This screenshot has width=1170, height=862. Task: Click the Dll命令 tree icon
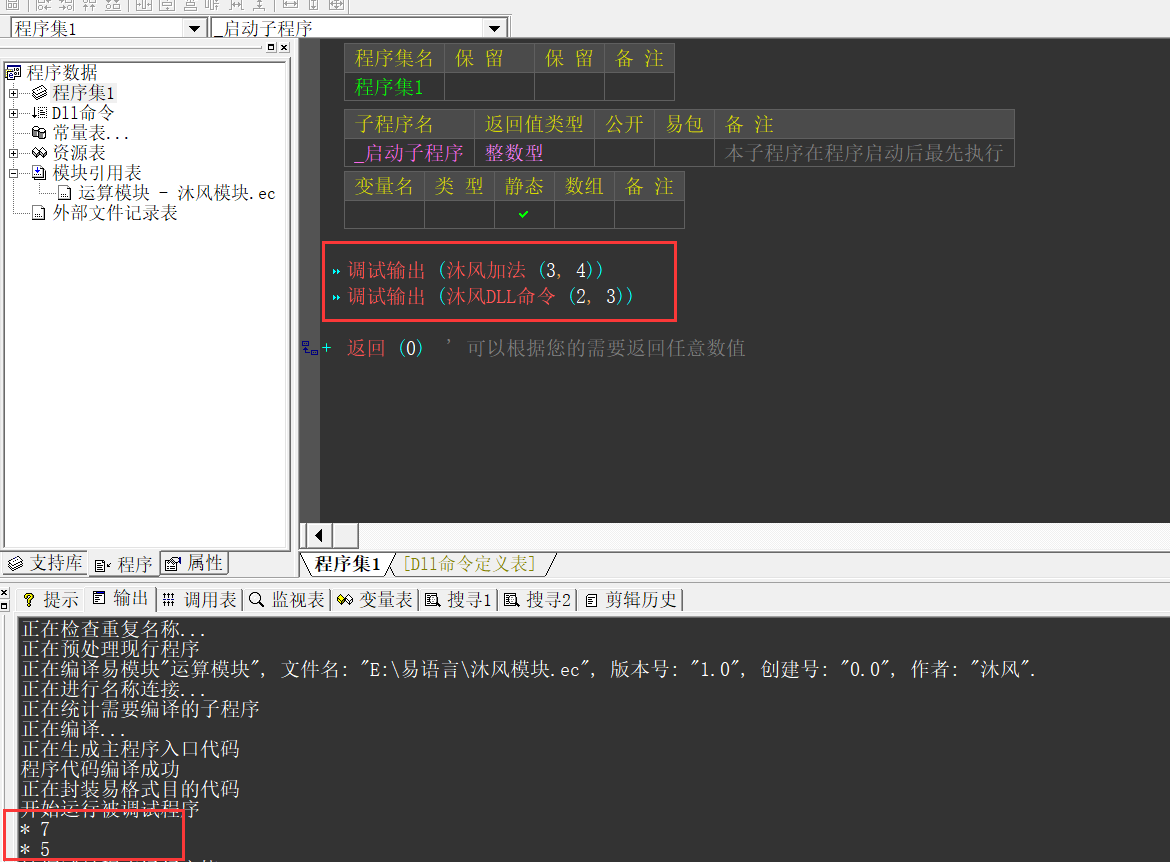(40, 113)
